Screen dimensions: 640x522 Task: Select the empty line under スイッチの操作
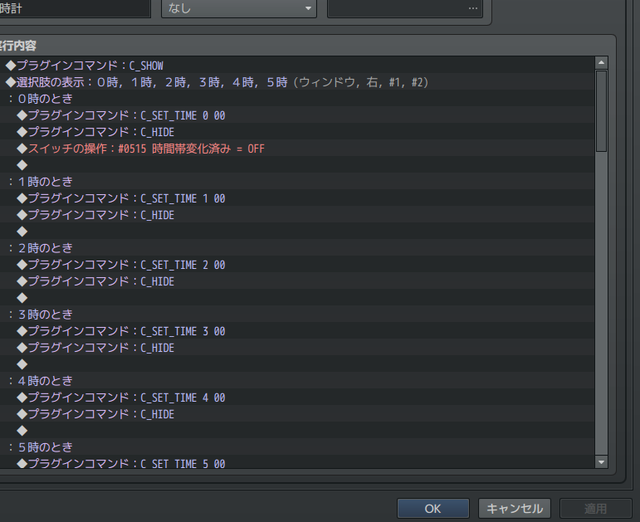297,165
